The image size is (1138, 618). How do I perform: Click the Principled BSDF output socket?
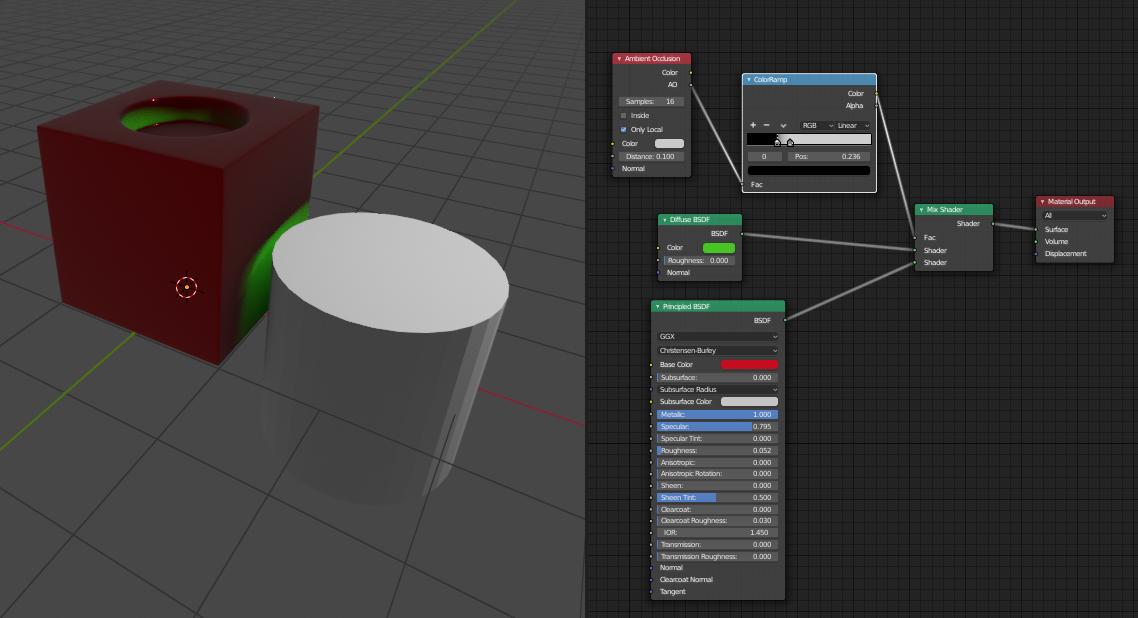tap(785, 321)
